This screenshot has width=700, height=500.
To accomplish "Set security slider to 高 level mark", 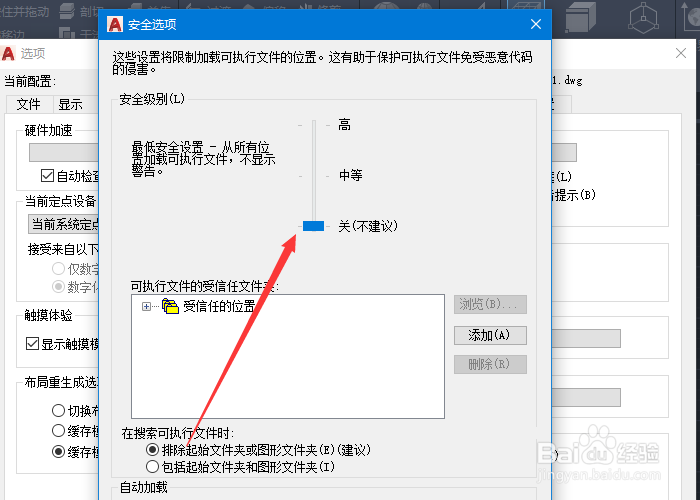I will (314, 125).
